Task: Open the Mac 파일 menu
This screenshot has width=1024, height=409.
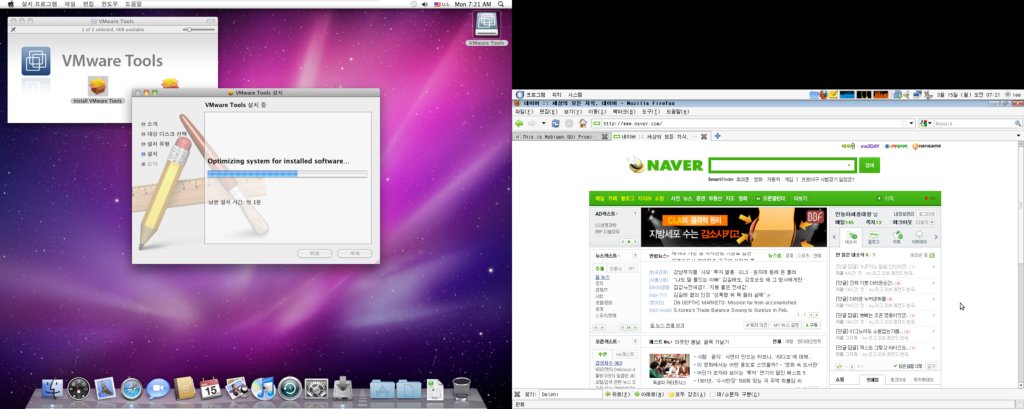Action: click(69, 4)
